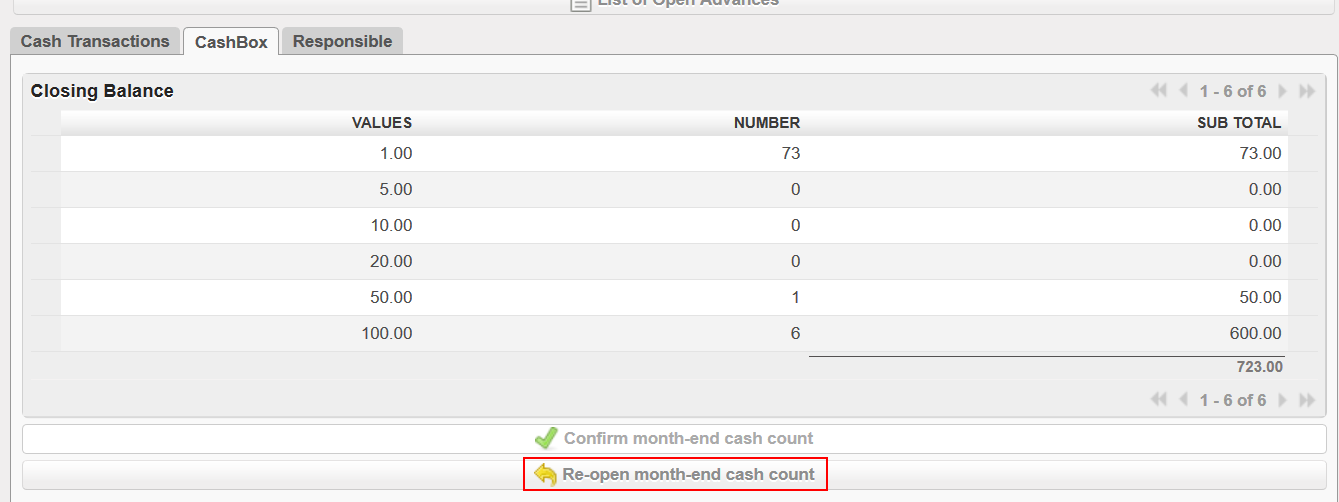
Task: Click the 723.00 grand total
Action: (1259, 367)
